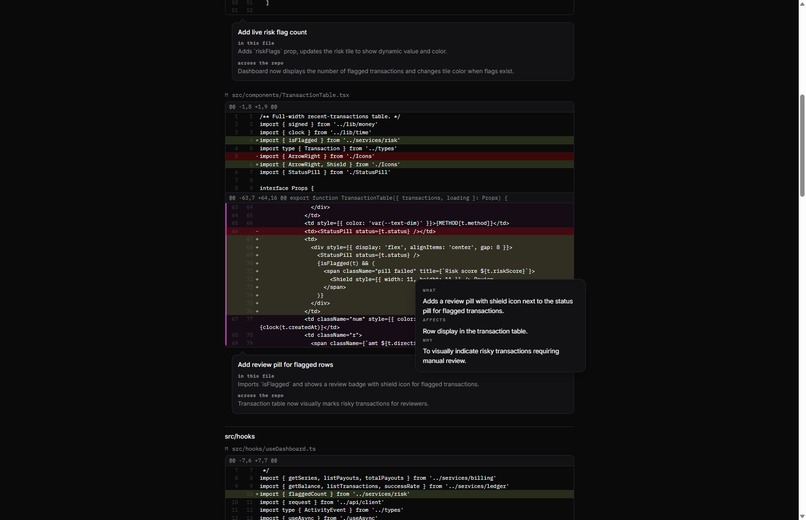Click the METHOD[t.method] table cell line
Screen dimensions: 806x520
click(399, 223)
